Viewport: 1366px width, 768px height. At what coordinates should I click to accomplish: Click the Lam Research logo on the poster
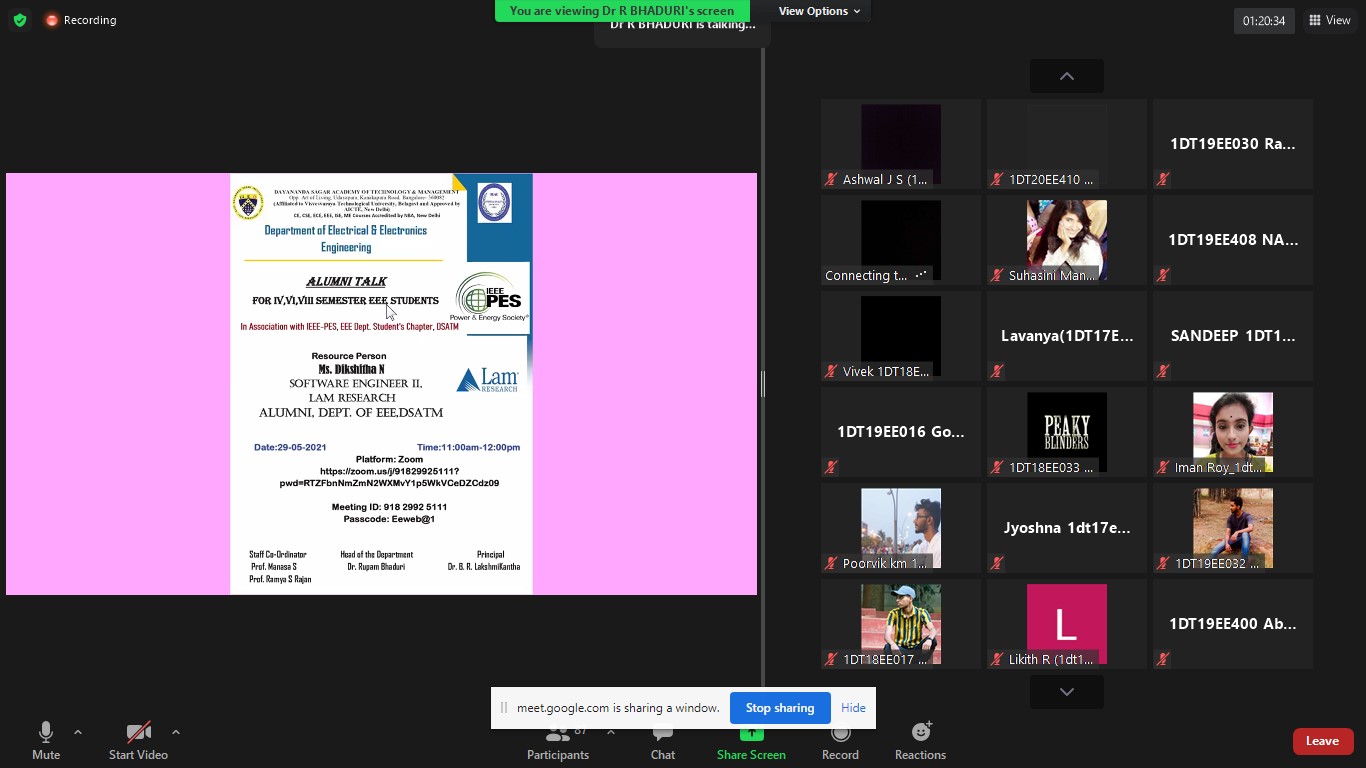click(488, 380)
